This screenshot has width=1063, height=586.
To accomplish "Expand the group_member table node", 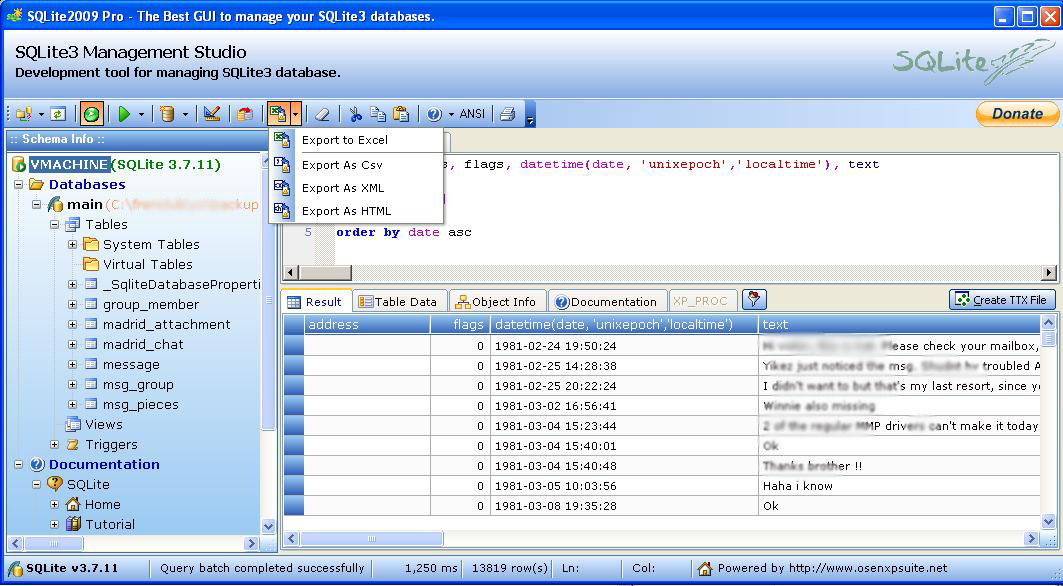I will (x=73, y=305).
